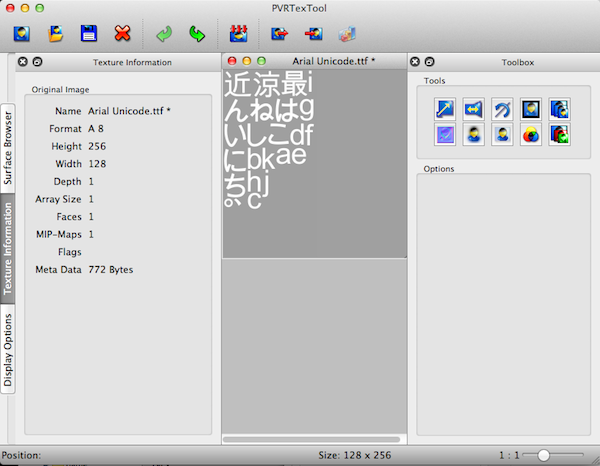
Task: Redo with the bright green arrow
Action: pos(197,34)
